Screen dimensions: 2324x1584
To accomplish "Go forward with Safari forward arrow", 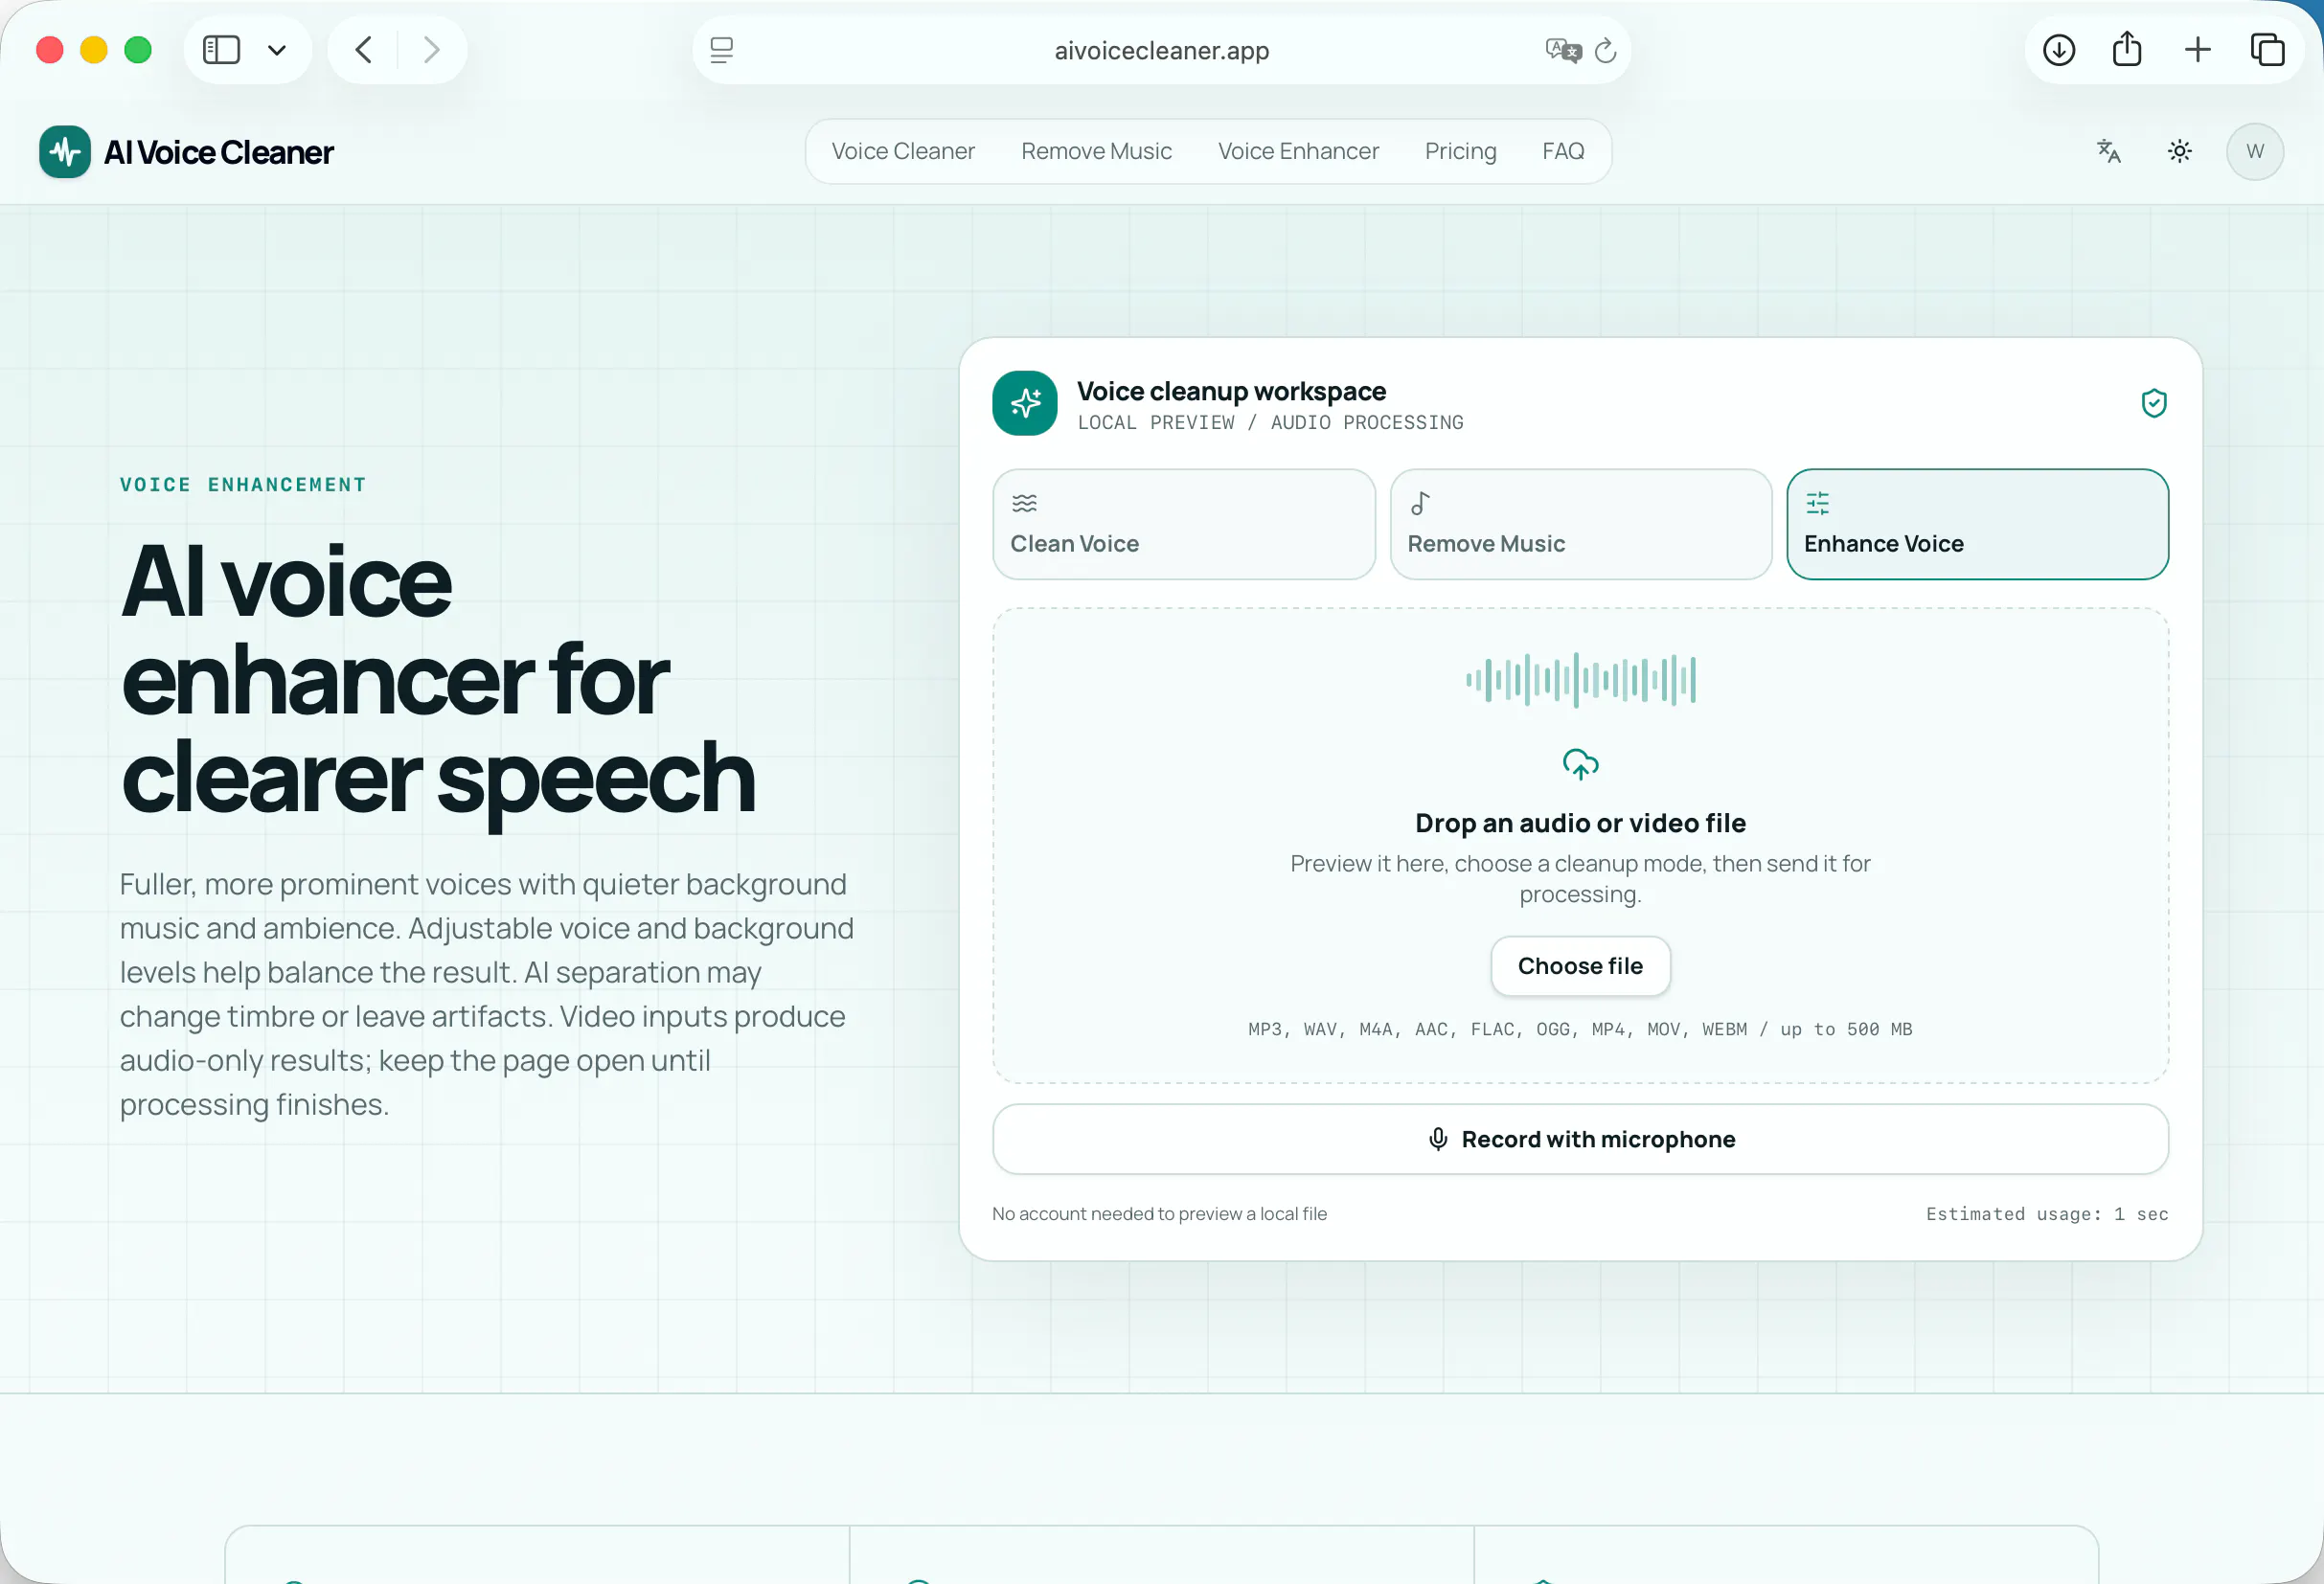I will [431, 50].
